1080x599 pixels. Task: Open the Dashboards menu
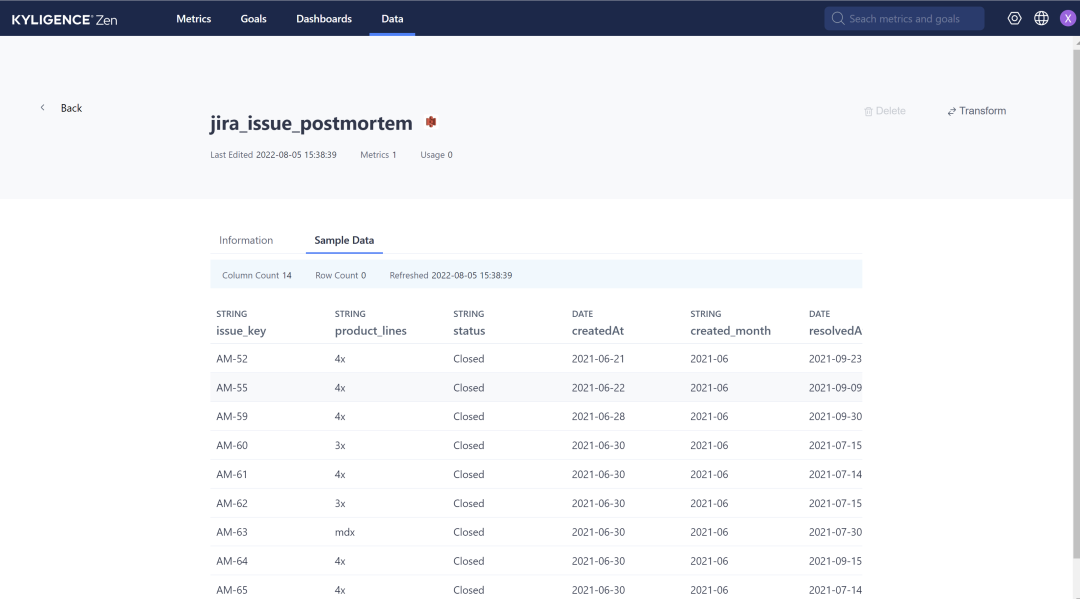[x=324, y=19]
